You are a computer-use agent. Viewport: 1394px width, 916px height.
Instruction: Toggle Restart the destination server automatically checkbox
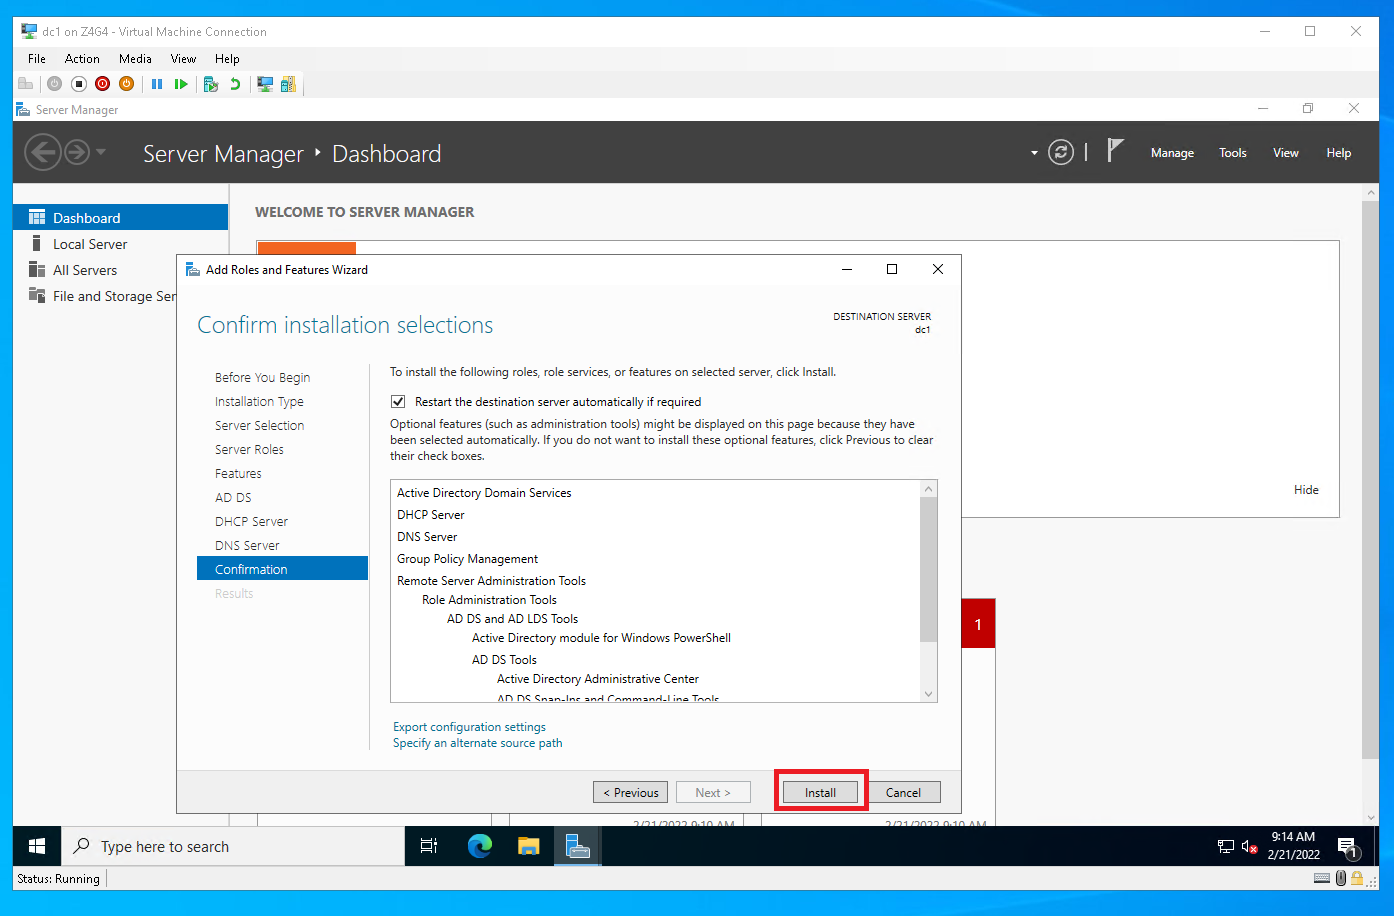pos(398,402)
